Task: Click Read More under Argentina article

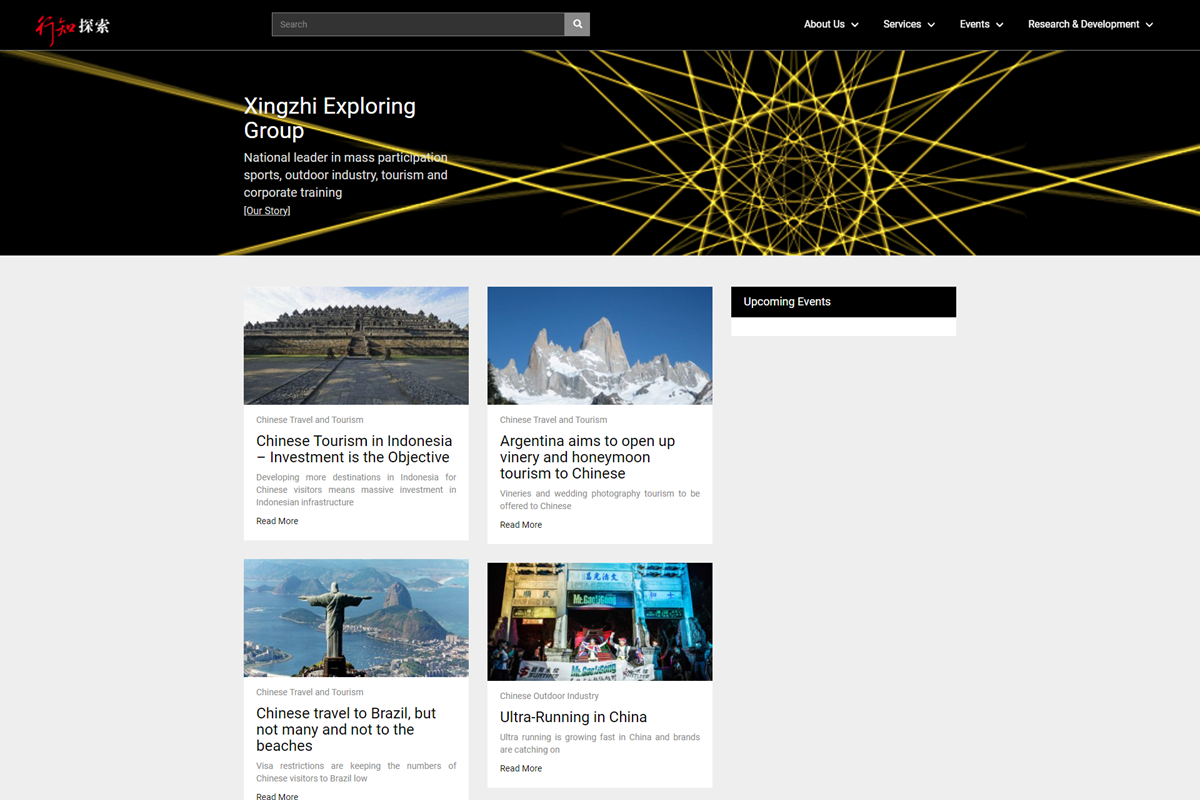Action: [521, 525]
